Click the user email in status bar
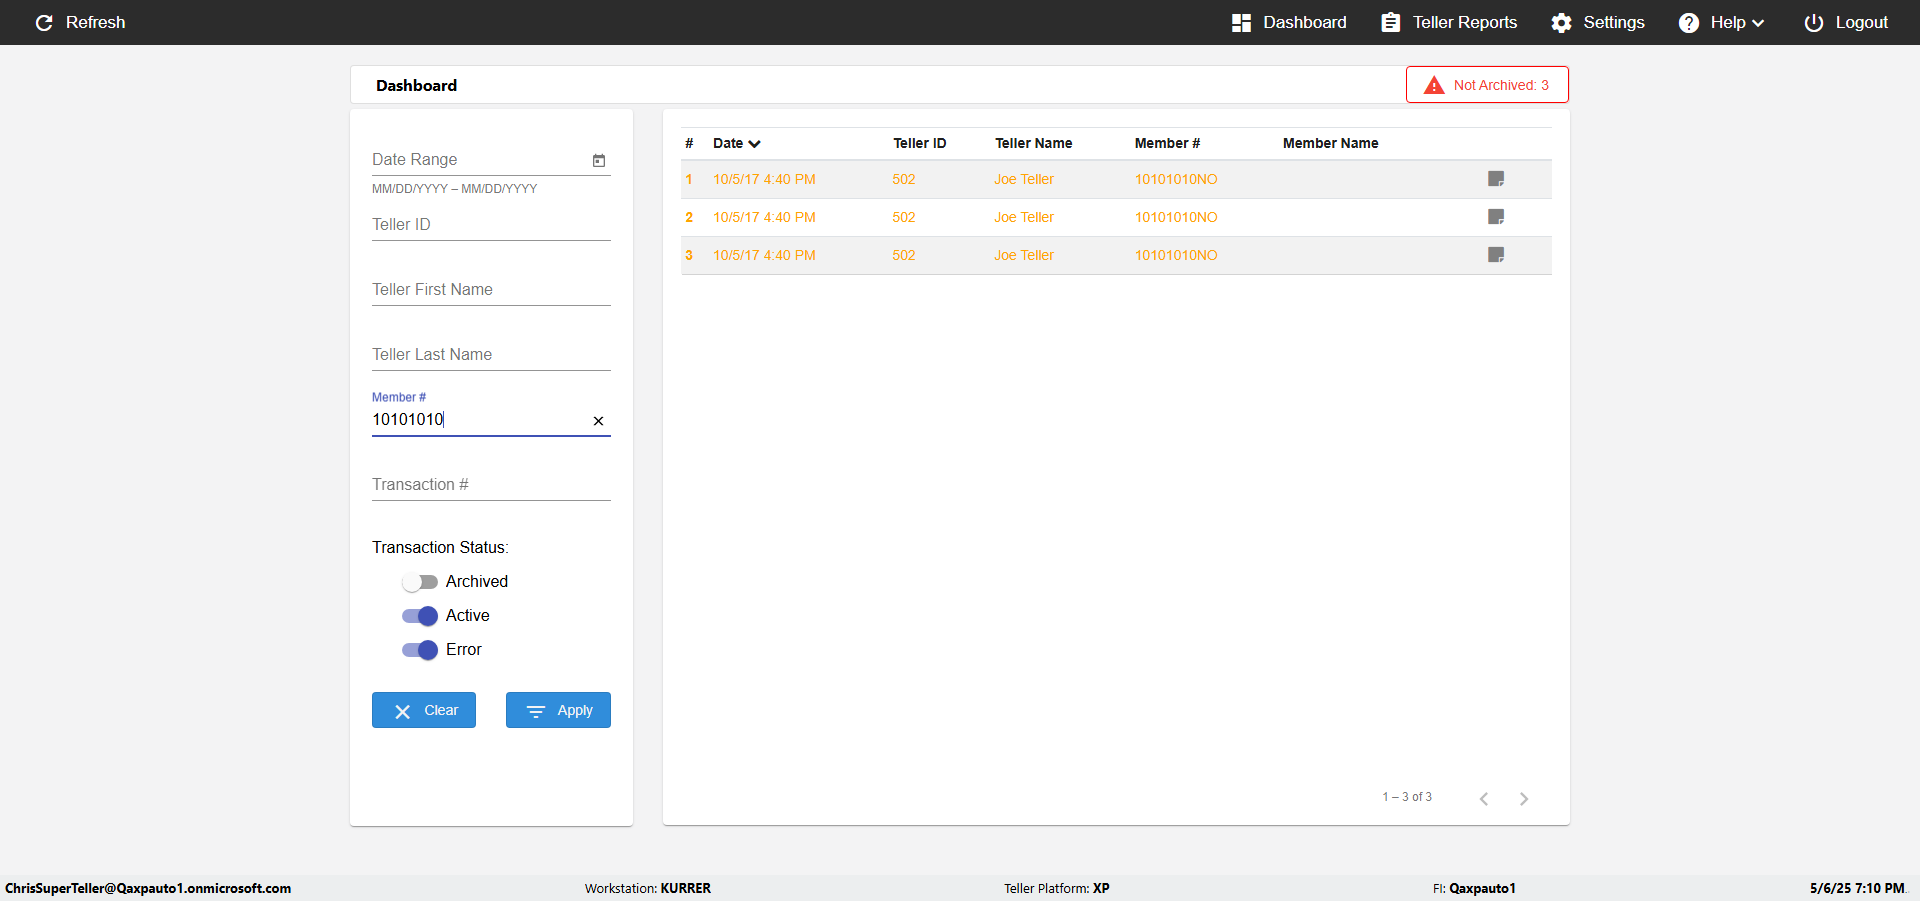1920x901 pixels. [148, 888]
